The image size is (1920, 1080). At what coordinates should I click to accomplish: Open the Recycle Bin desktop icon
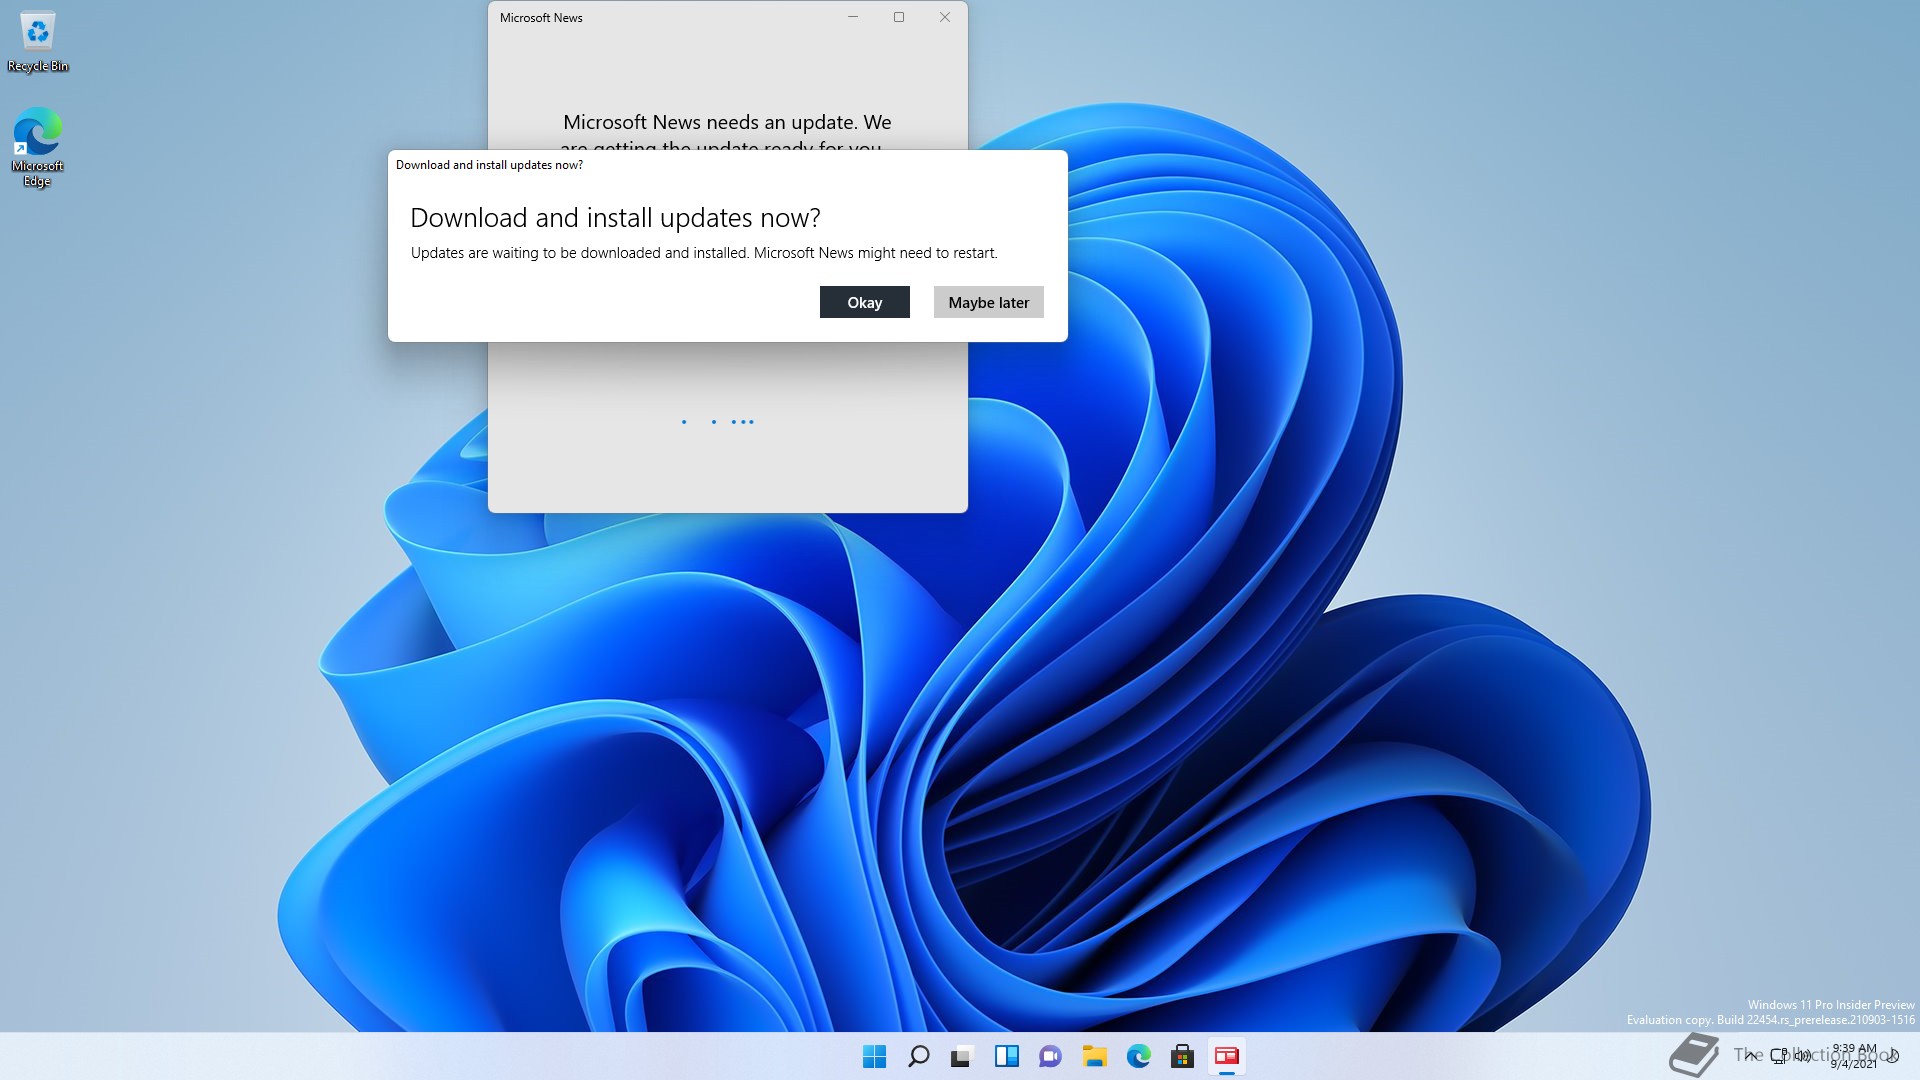point(38,42)
